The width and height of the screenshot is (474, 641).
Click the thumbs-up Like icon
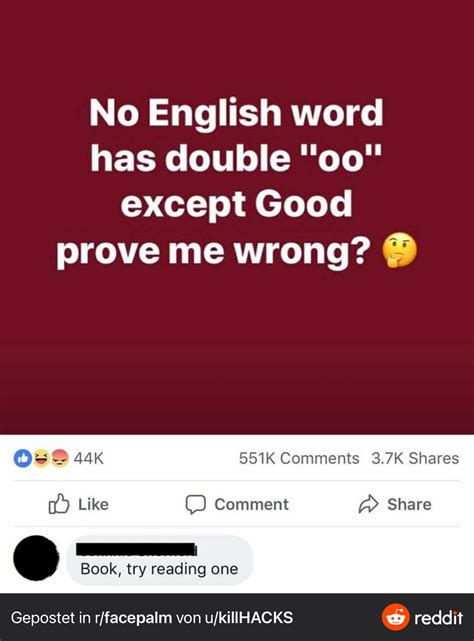[59, 504]
